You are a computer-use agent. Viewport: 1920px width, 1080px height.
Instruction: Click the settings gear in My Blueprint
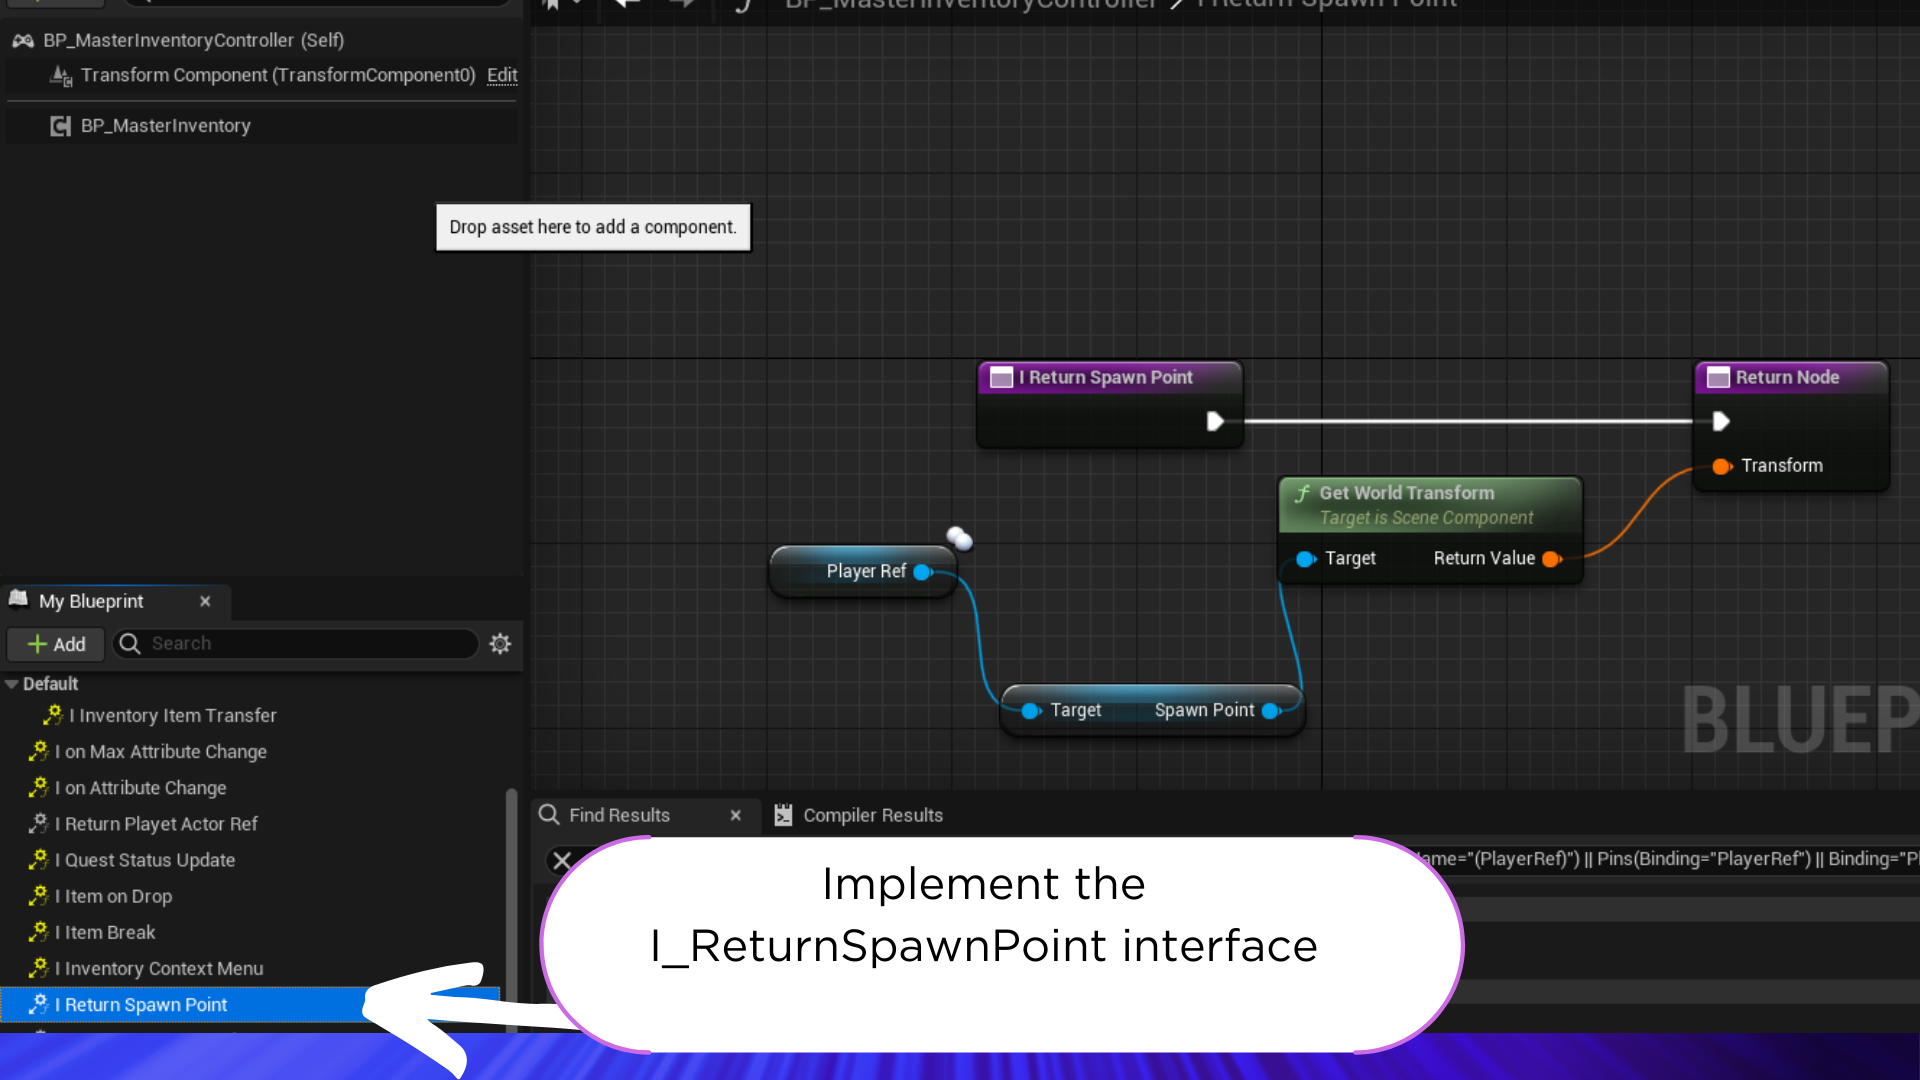tap(500, 644)
